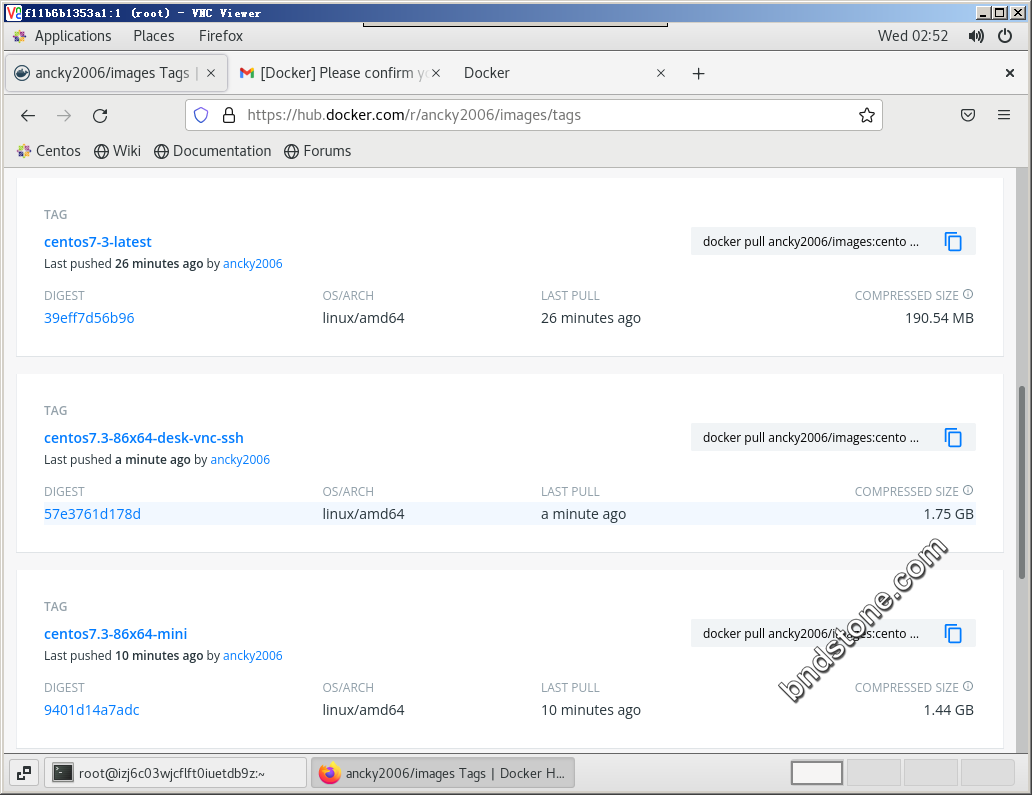
Task: Click the docker pull text for centos7.3-86x64-mini
Action: click(x=811, y=634)
